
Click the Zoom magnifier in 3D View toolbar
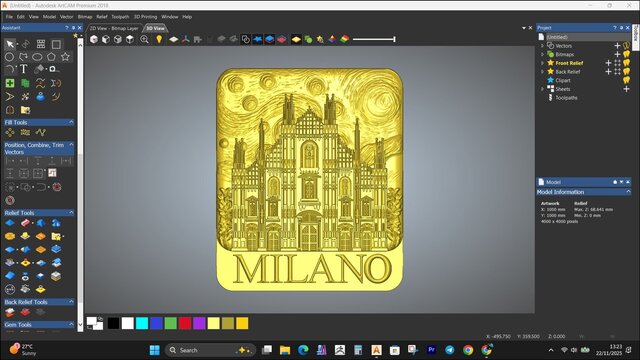pyautogui.click(x=144, y=39)
